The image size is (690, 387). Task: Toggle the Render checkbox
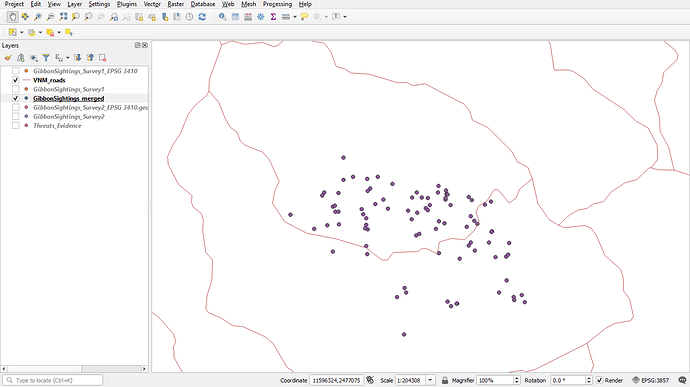pos(599,380)
